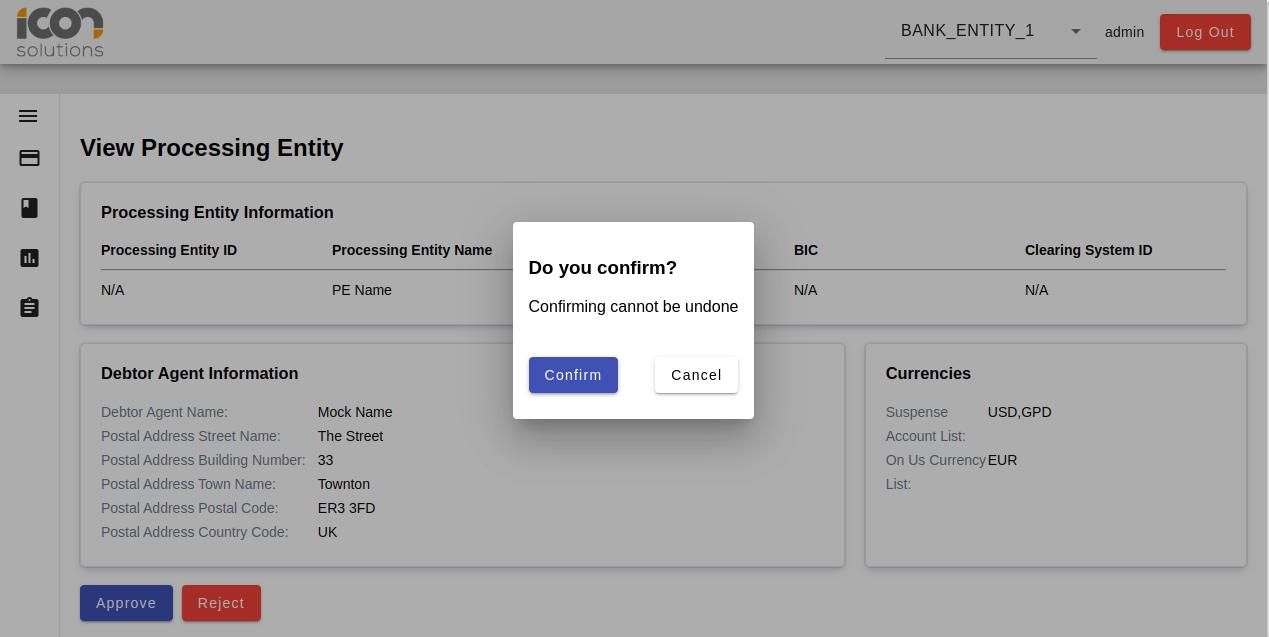This screenshot has width=1269, height=637.
Task: Click the bar chart reports icon
Action: (x=29, y=258)
